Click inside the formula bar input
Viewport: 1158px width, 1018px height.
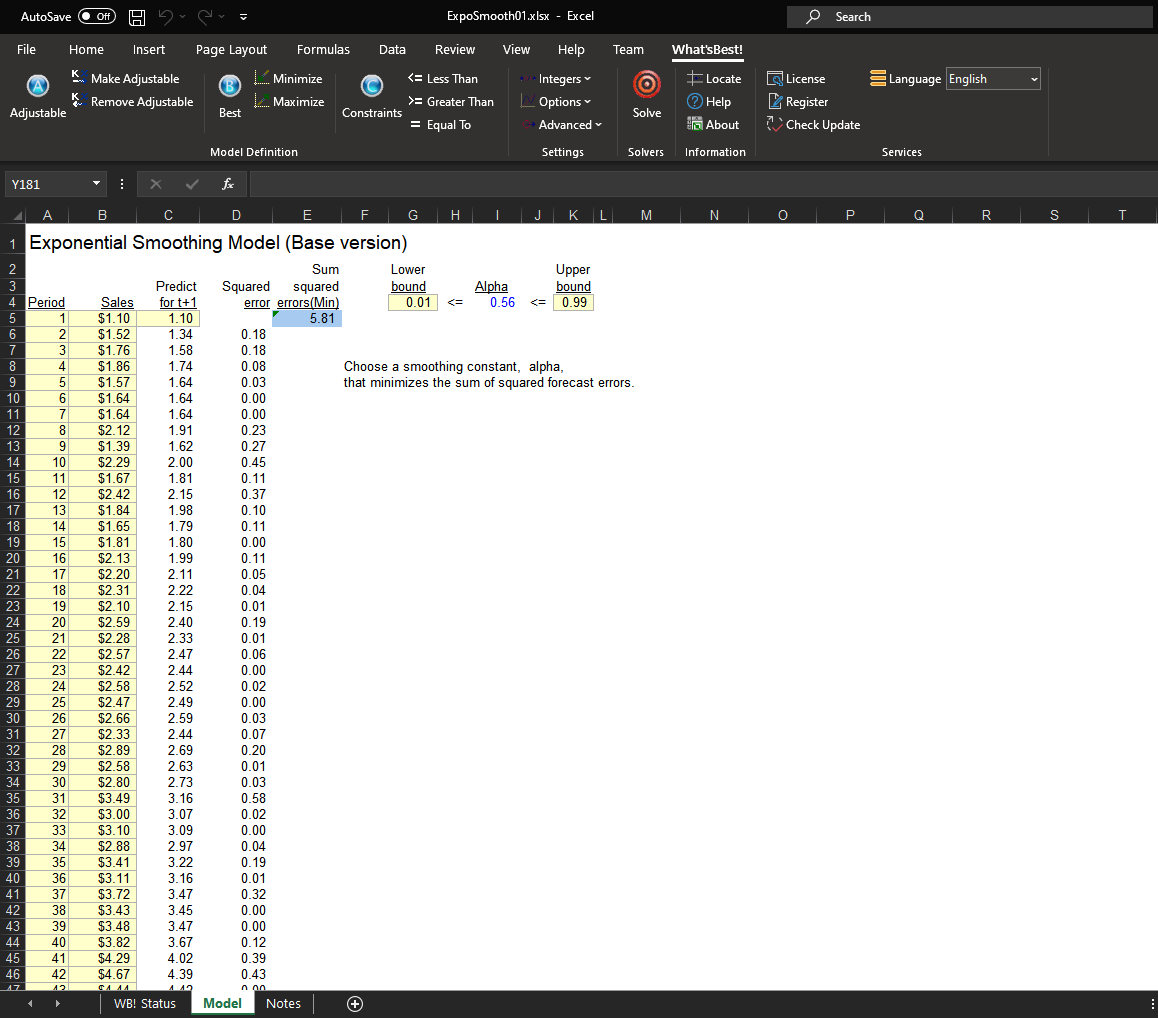703,184
